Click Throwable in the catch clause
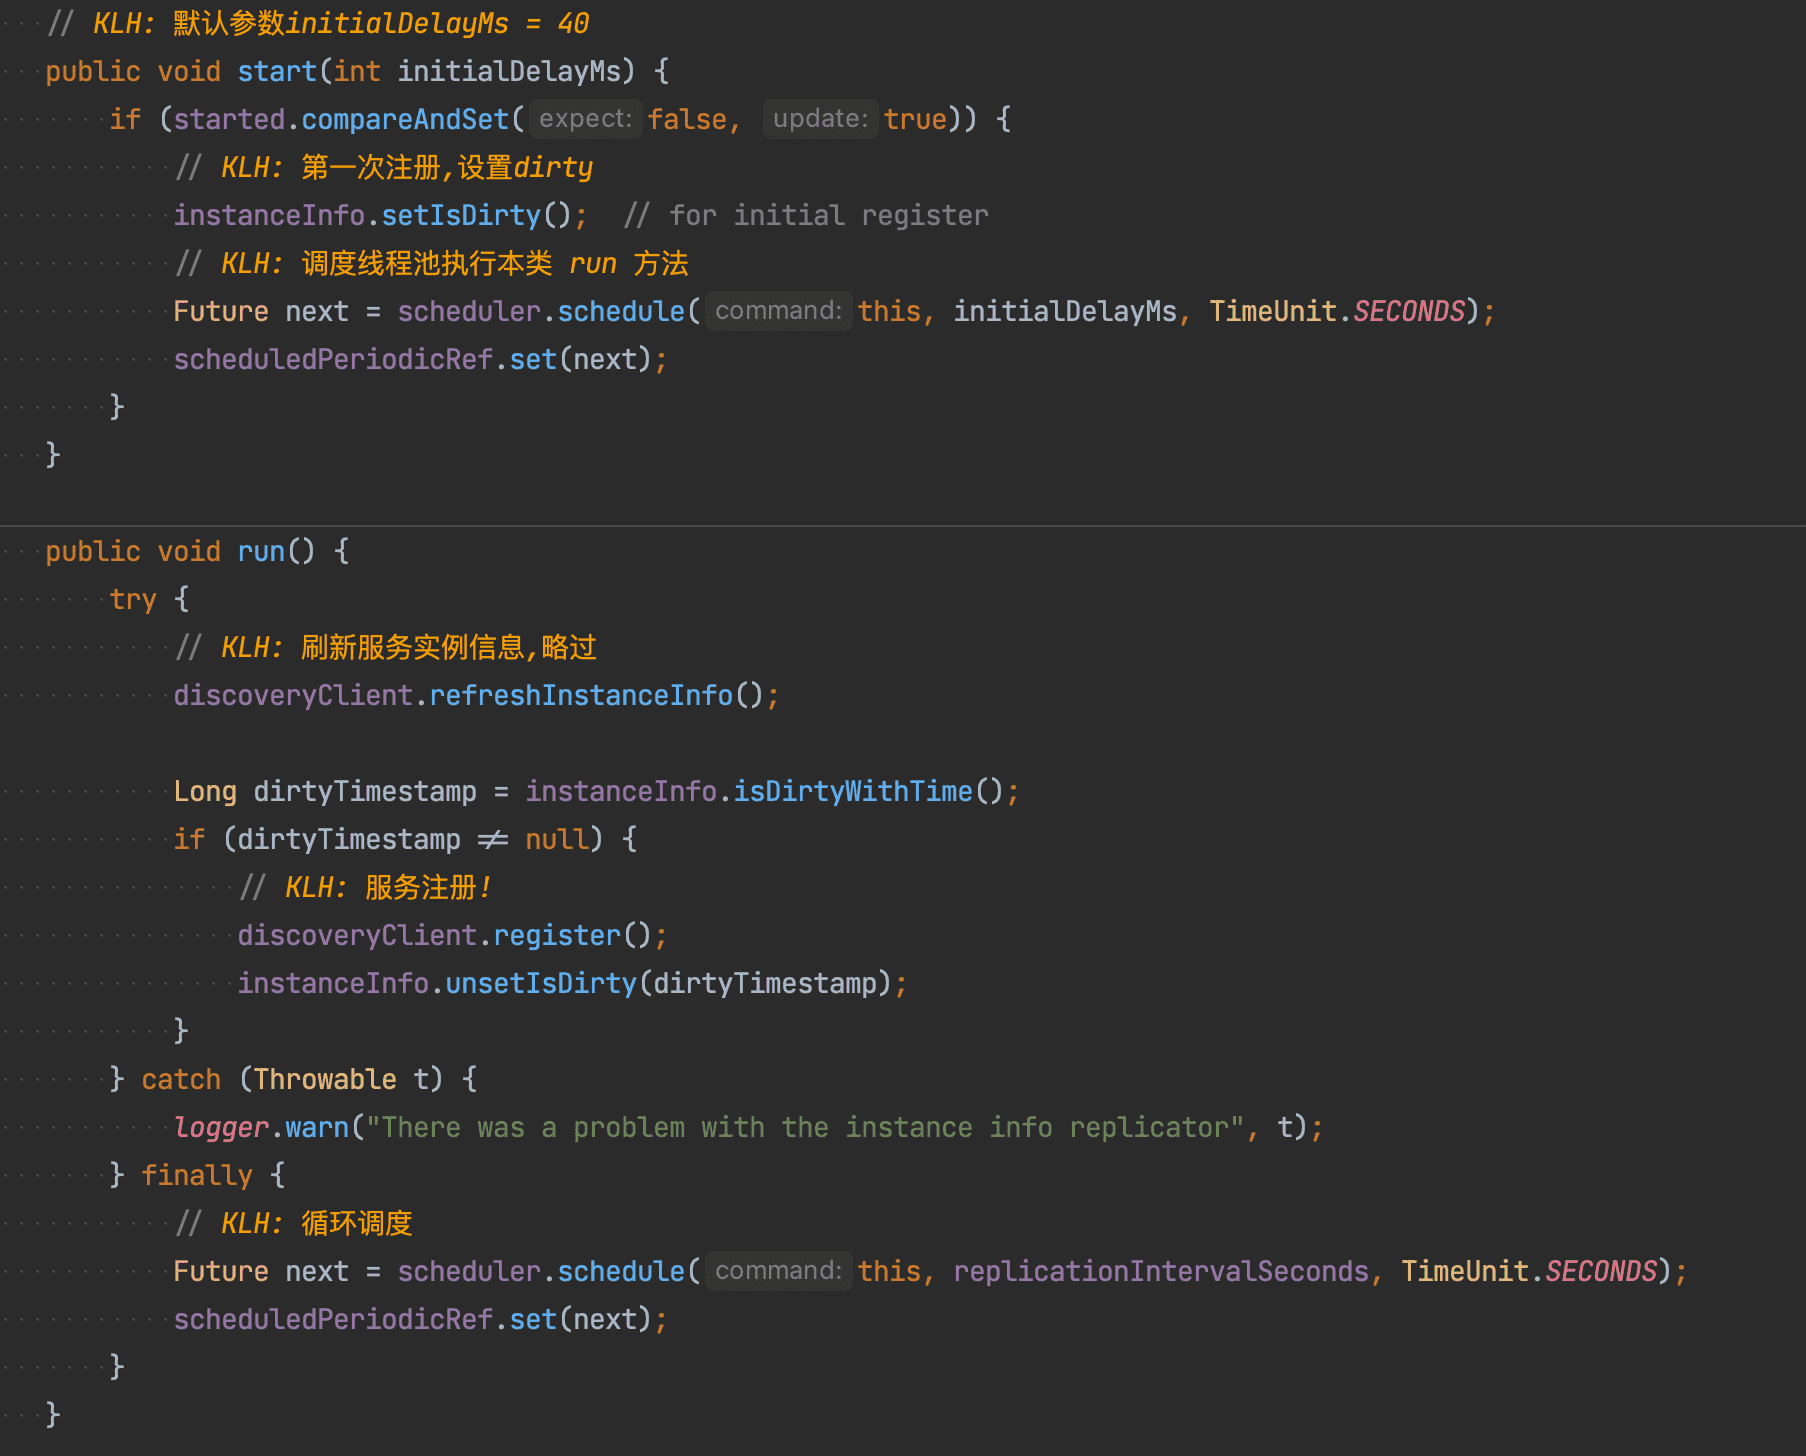Screen dimensions: 1806x1456 325,1079
